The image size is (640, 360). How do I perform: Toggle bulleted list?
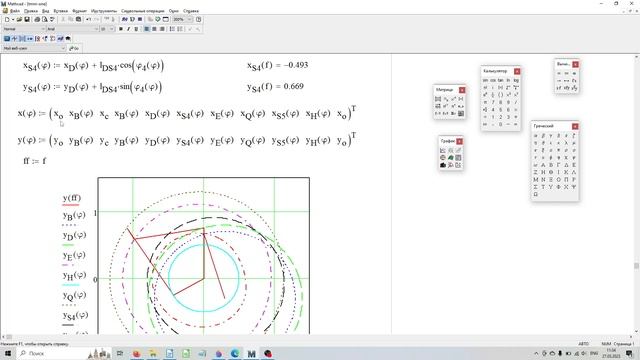(172, 29)
